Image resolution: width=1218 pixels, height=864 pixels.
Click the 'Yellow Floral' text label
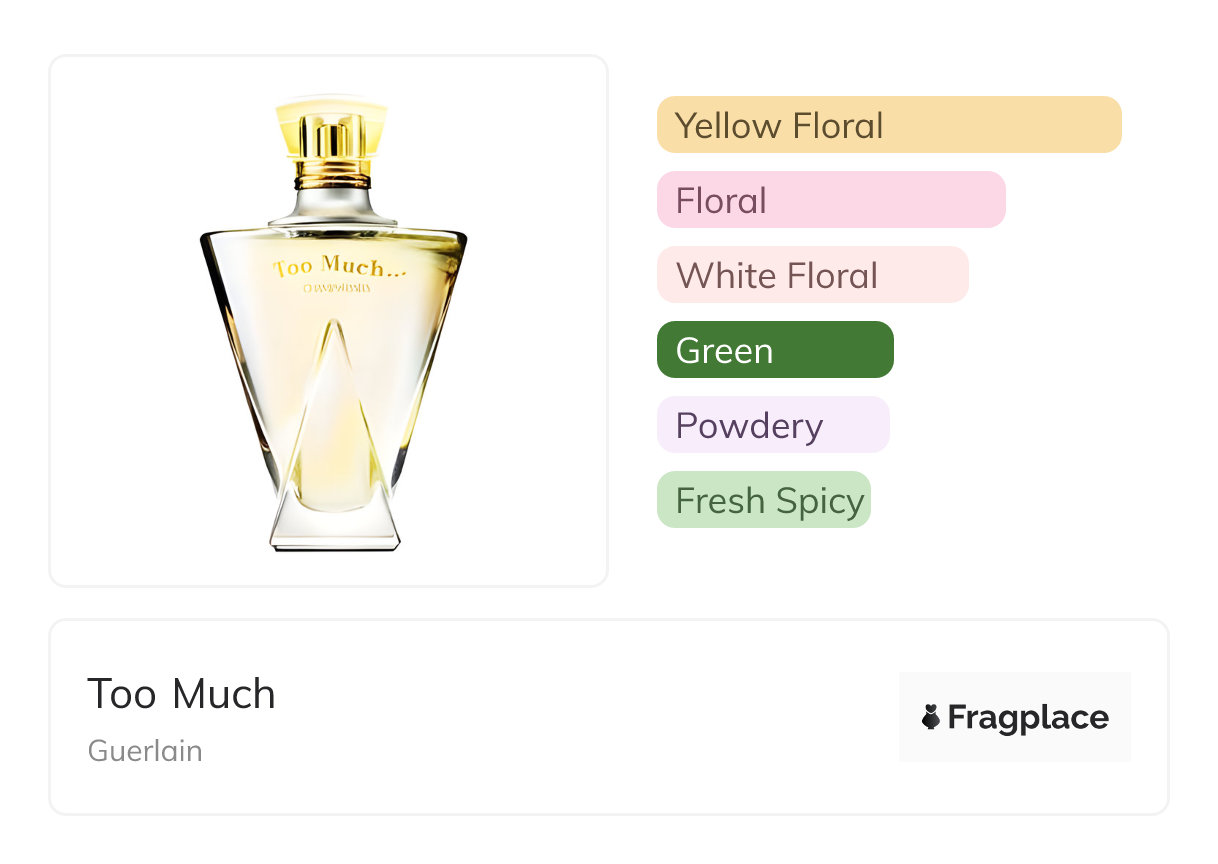[x=779, y=126]
